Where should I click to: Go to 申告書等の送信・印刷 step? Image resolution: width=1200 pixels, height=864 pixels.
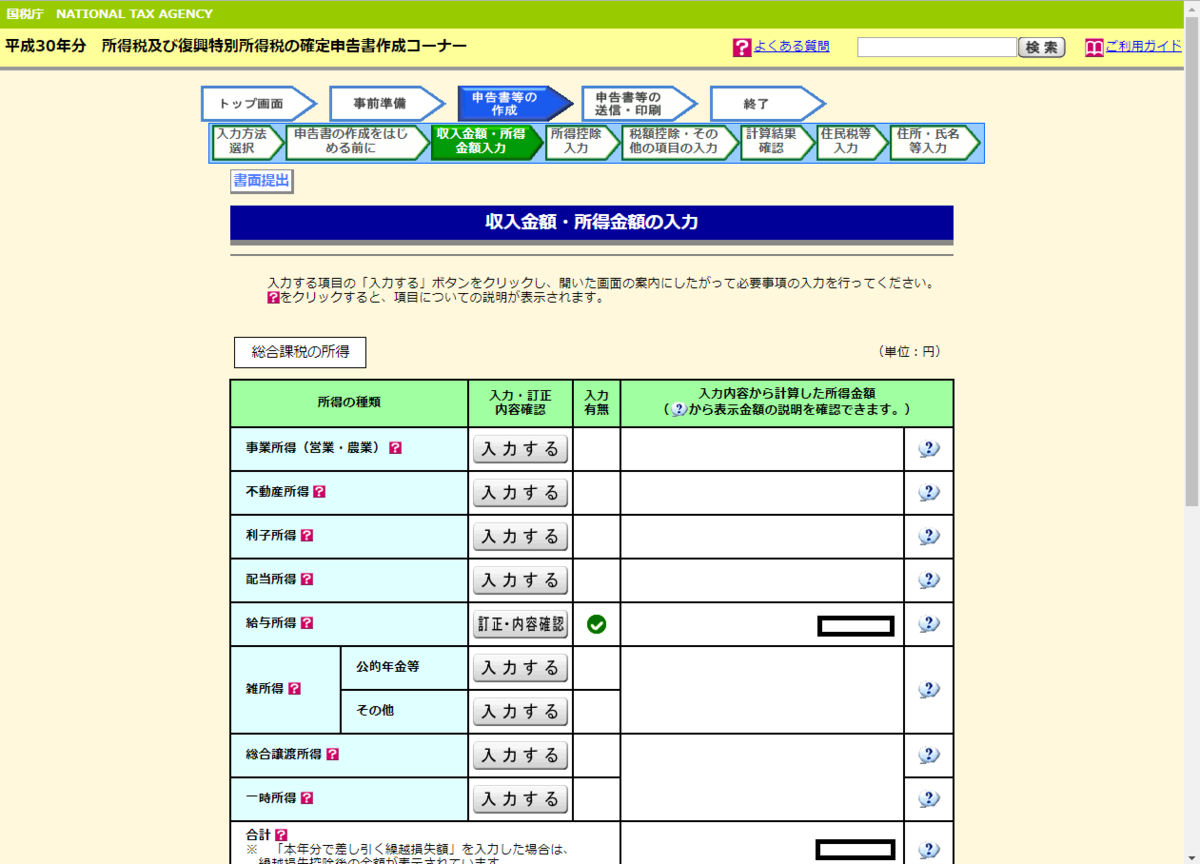(x=640, y=103)
